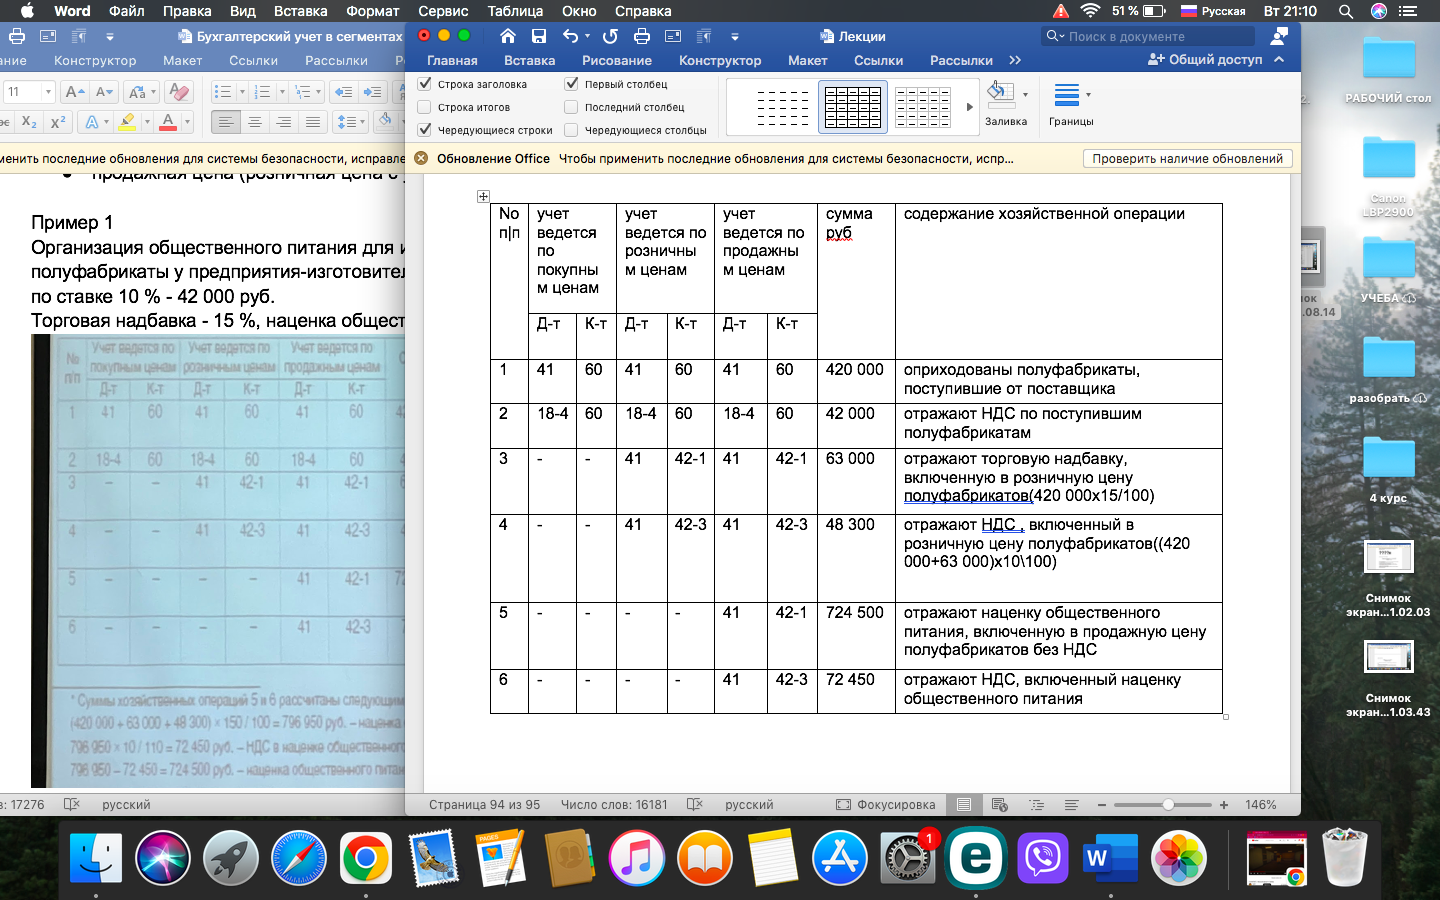This screenshot has width=1440, height=900.
Task: Center align text in background Word window
Action: (255, 122)
